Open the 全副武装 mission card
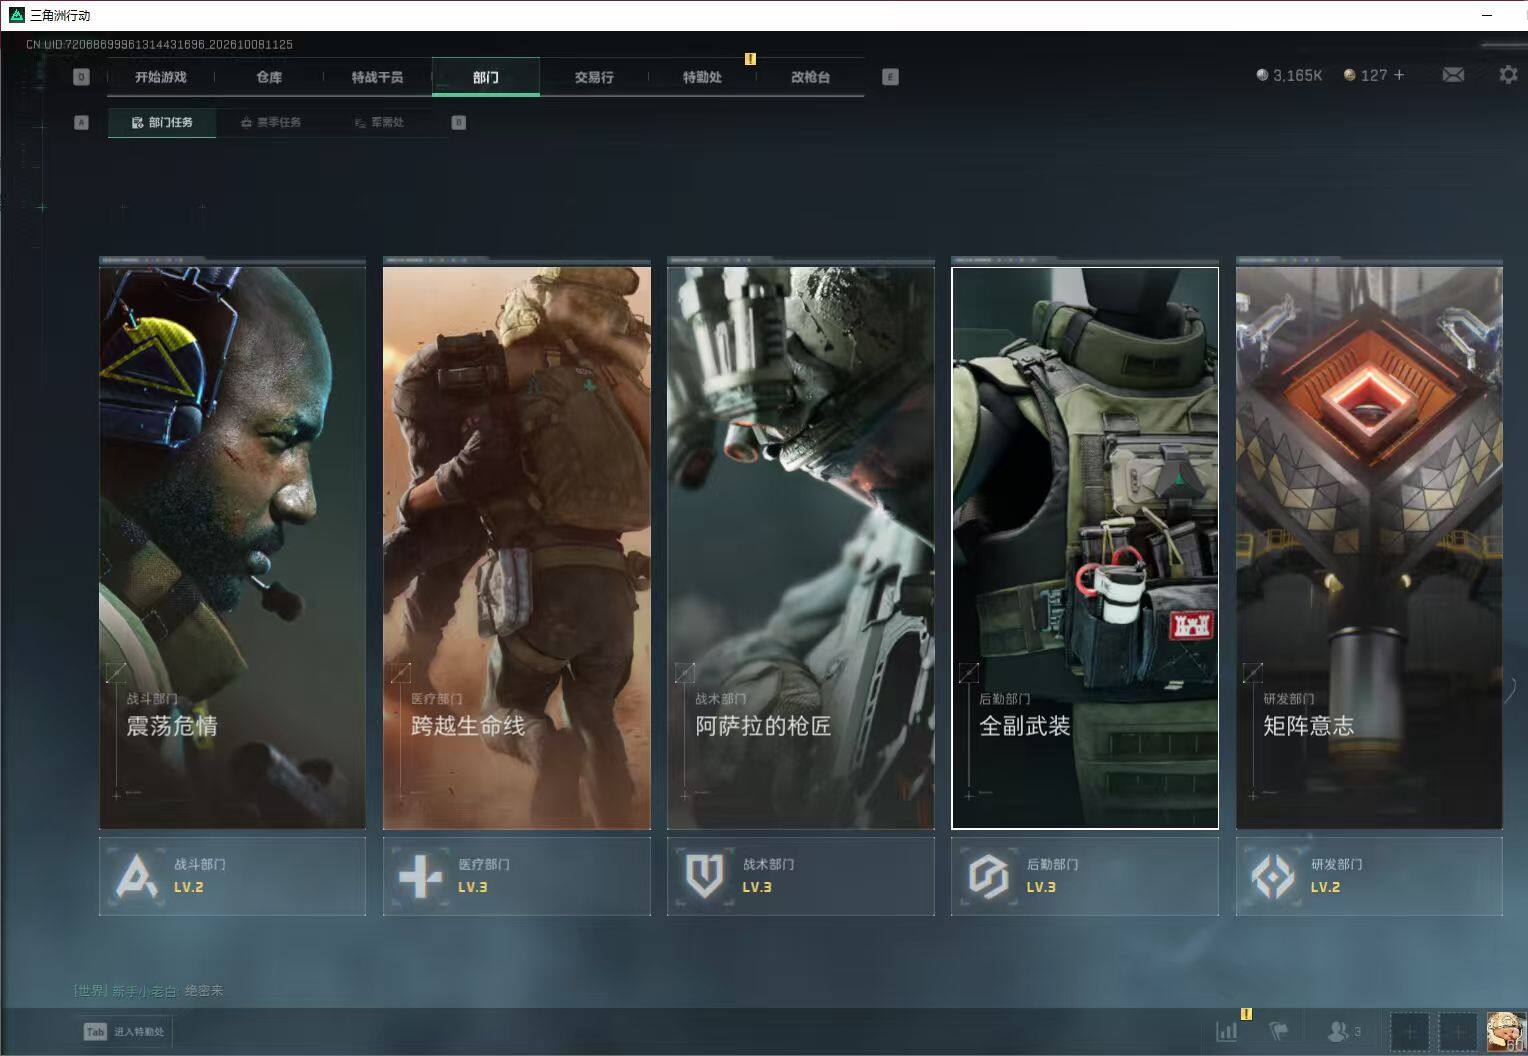1528x1056 pixels. (x=1085, y=547)
